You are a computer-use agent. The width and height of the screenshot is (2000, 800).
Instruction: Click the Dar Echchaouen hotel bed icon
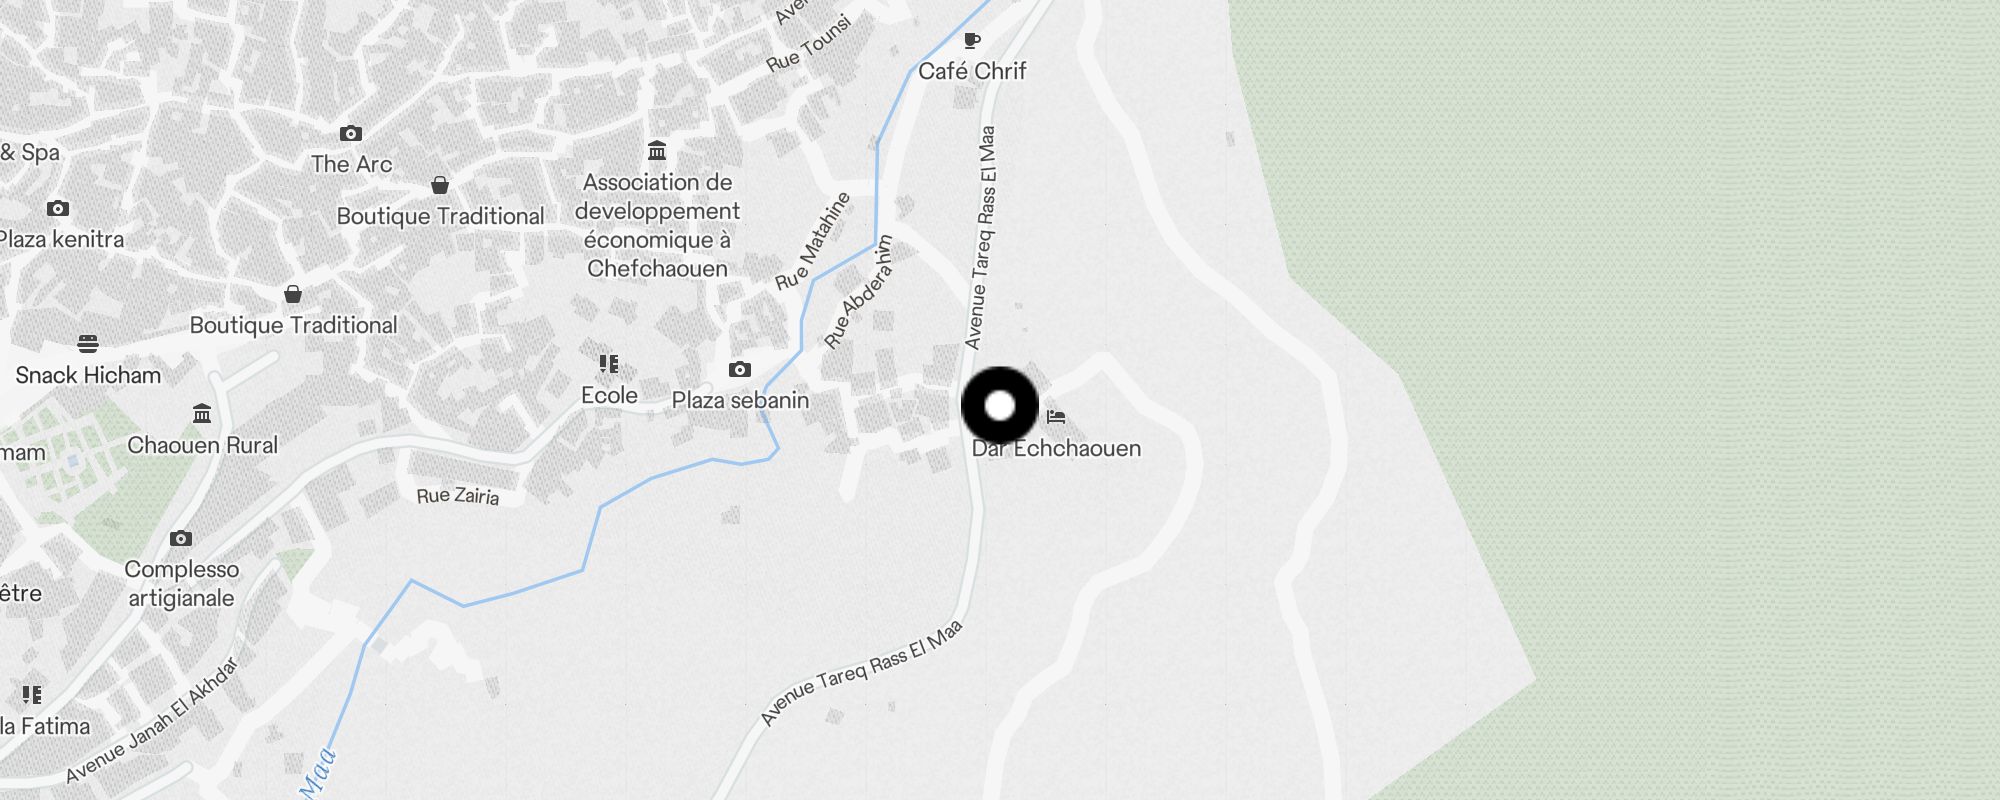pyautogui.click(x=1056, y=416)
